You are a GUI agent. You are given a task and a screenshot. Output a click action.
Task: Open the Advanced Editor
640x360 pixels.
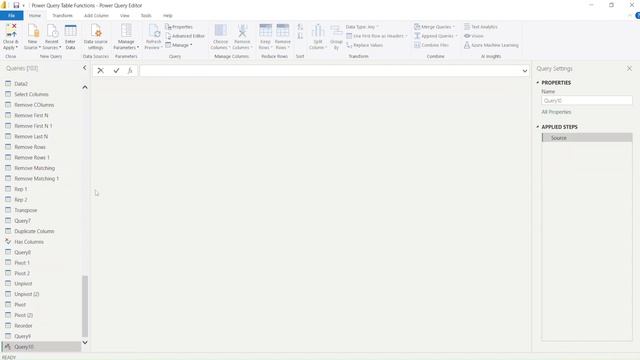pos(185,36)
